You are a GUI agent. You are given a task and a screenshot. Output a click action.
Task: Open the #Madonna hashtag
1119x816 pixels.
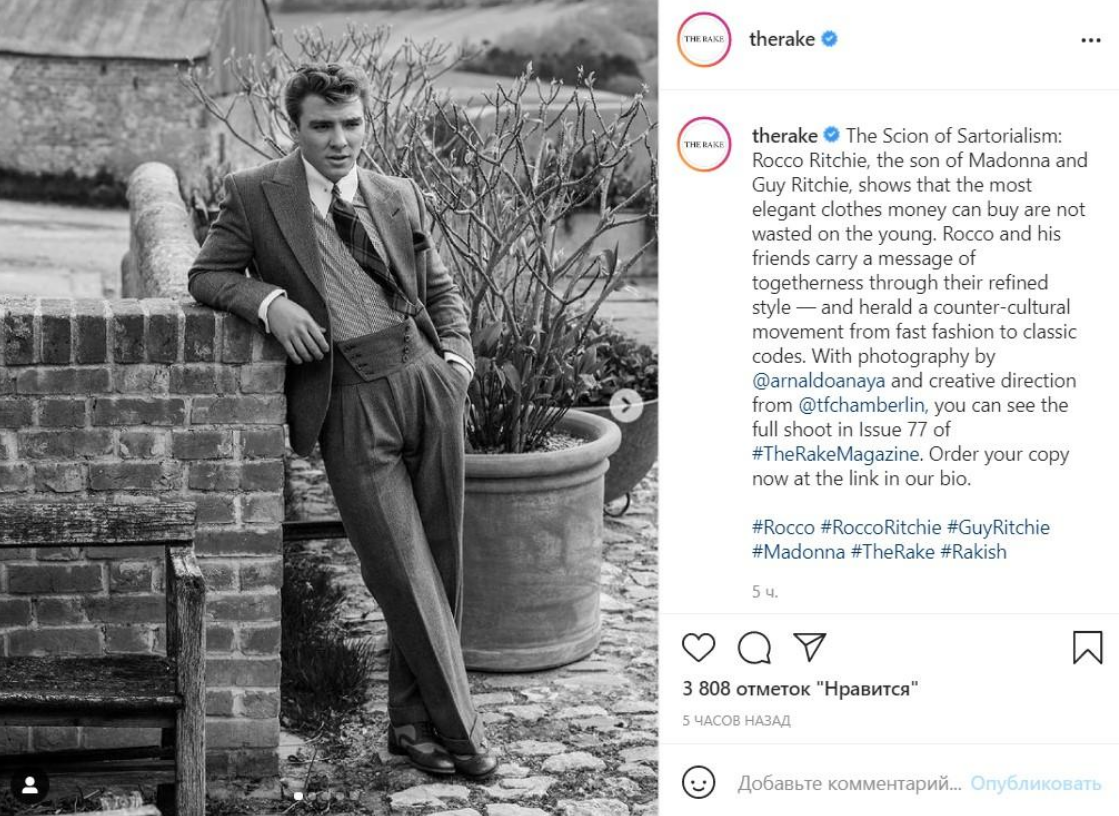[798, 551]
